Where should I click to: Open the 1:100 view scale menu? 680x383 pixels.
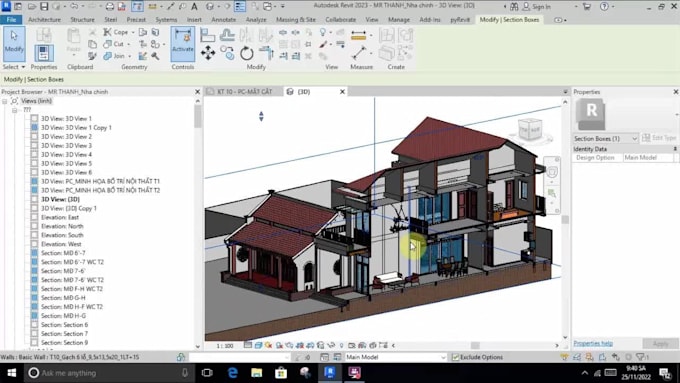225,346
